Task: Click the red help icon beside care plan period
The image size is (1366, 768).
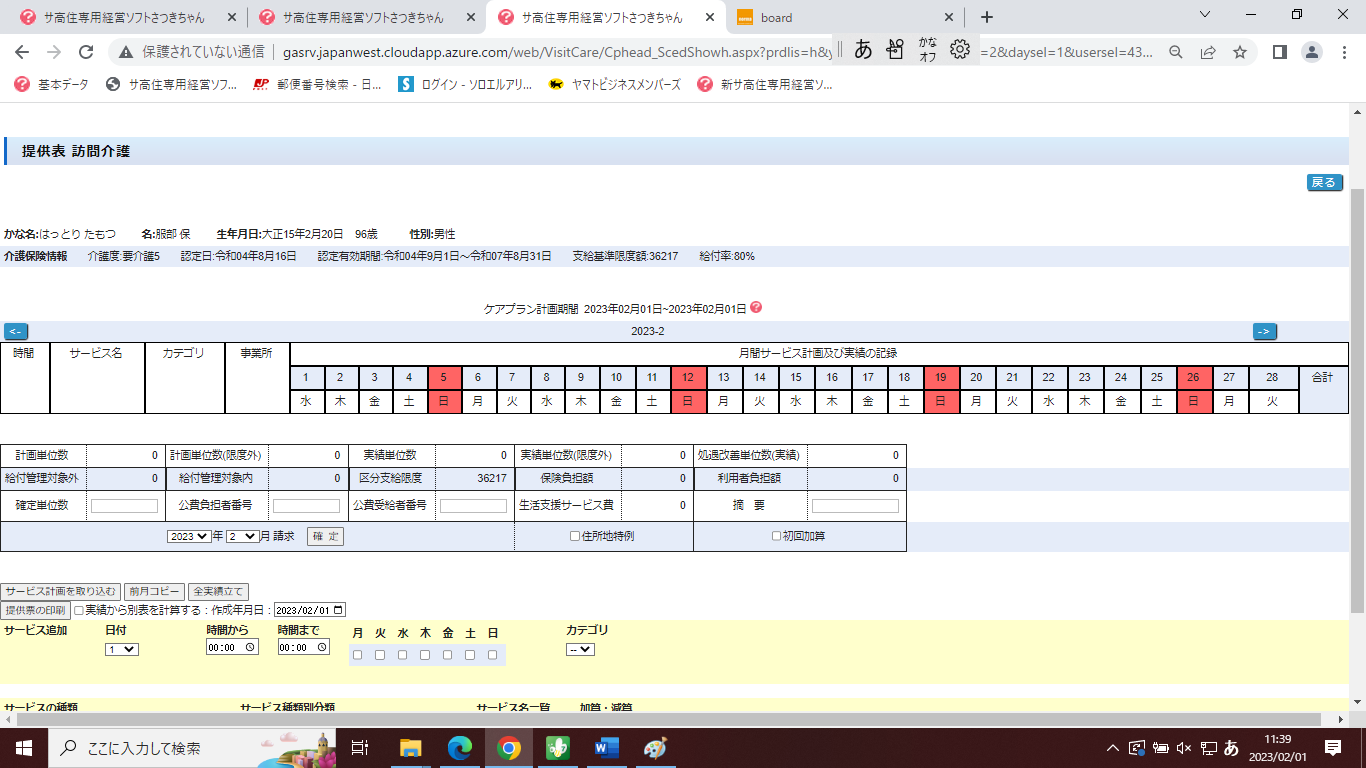Action: pyautogui.click(x=756, y=308)
